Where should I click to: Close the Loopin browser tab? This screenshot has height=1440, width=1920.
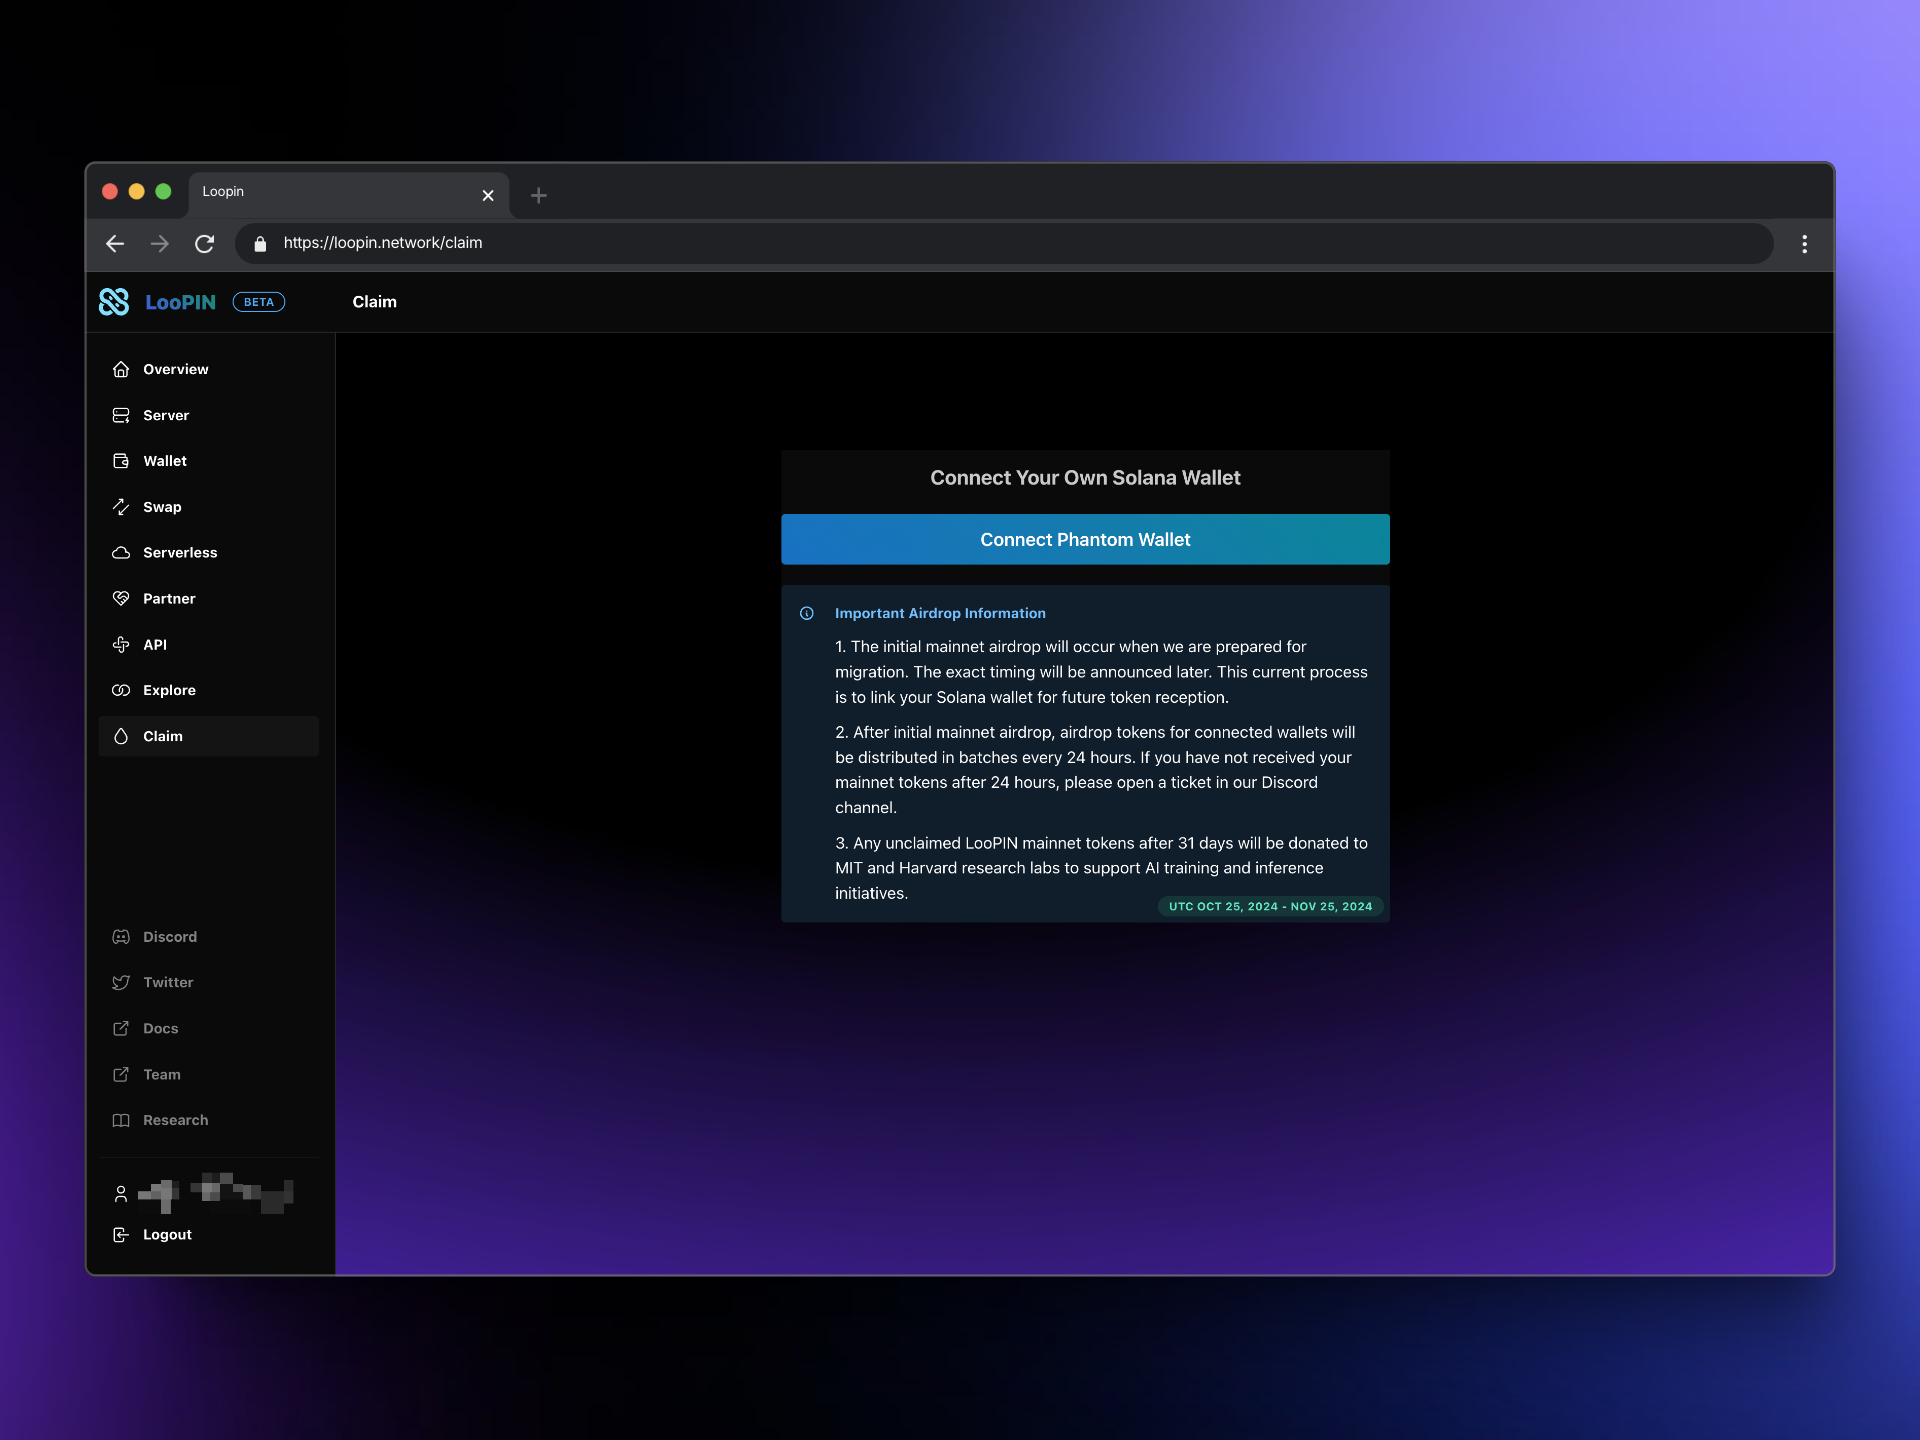[x=488, y=196]
